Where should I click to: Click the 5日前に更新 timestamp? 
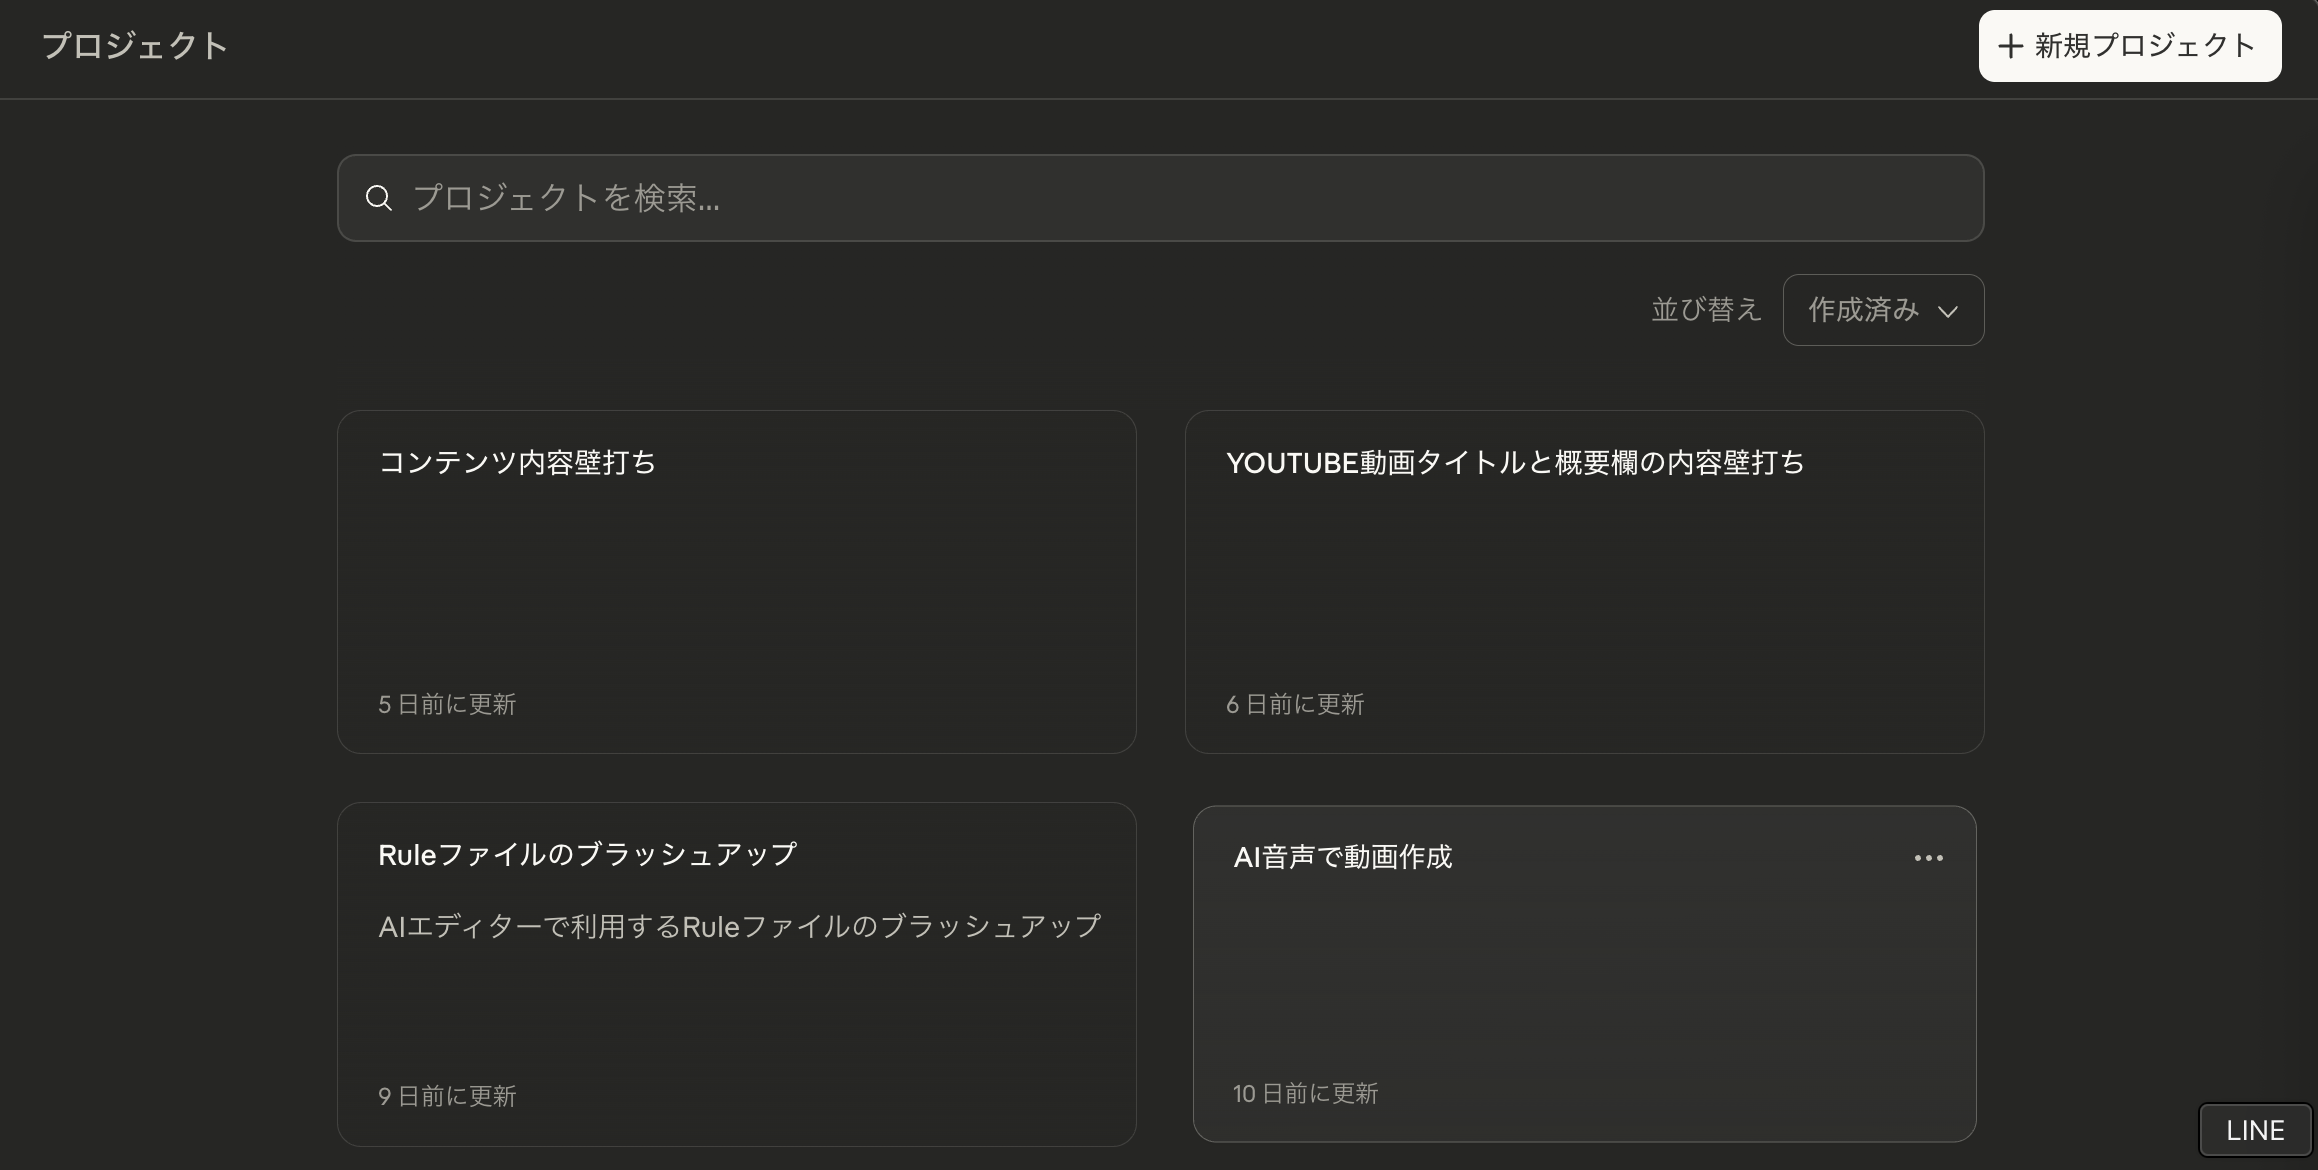pyautogui.click(x=447, y=705)
